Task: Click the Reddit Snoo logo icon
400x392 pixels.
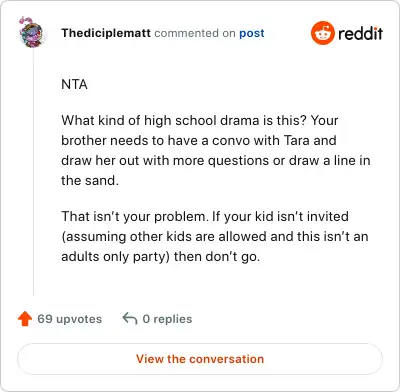Action: point(322,33)
